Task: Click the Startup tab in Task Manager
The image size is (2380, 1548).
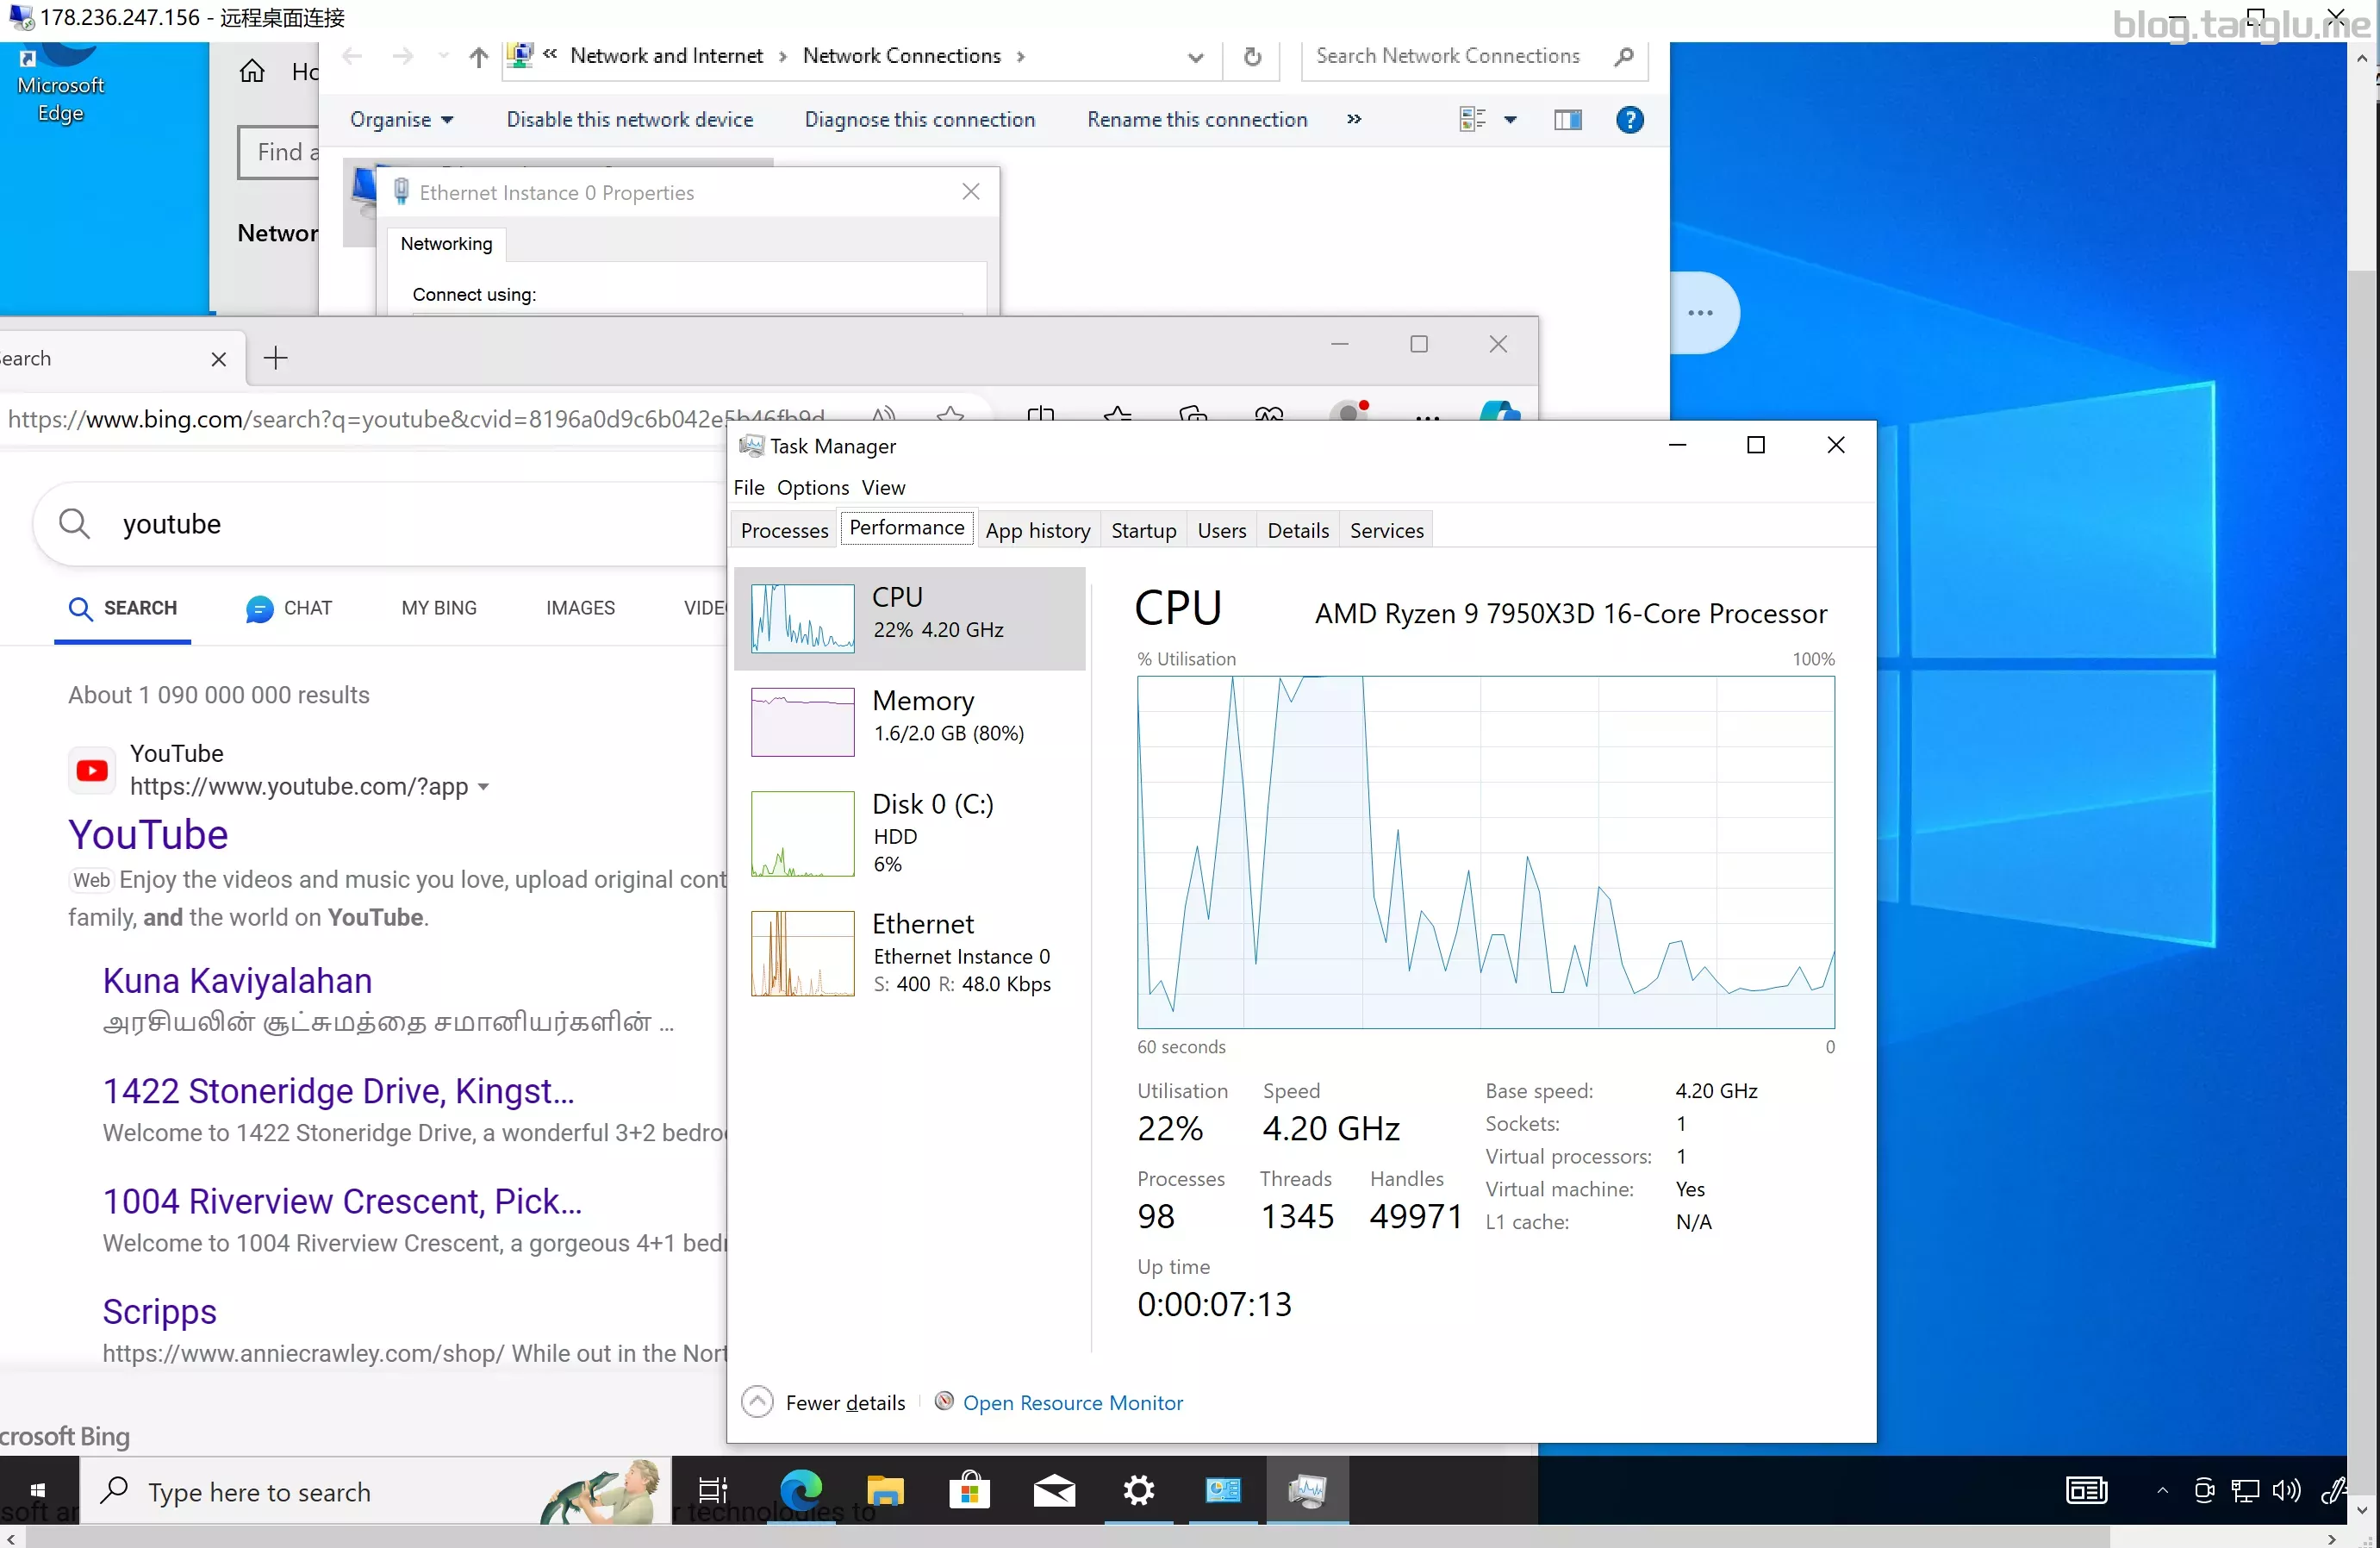Action: 1143,529
